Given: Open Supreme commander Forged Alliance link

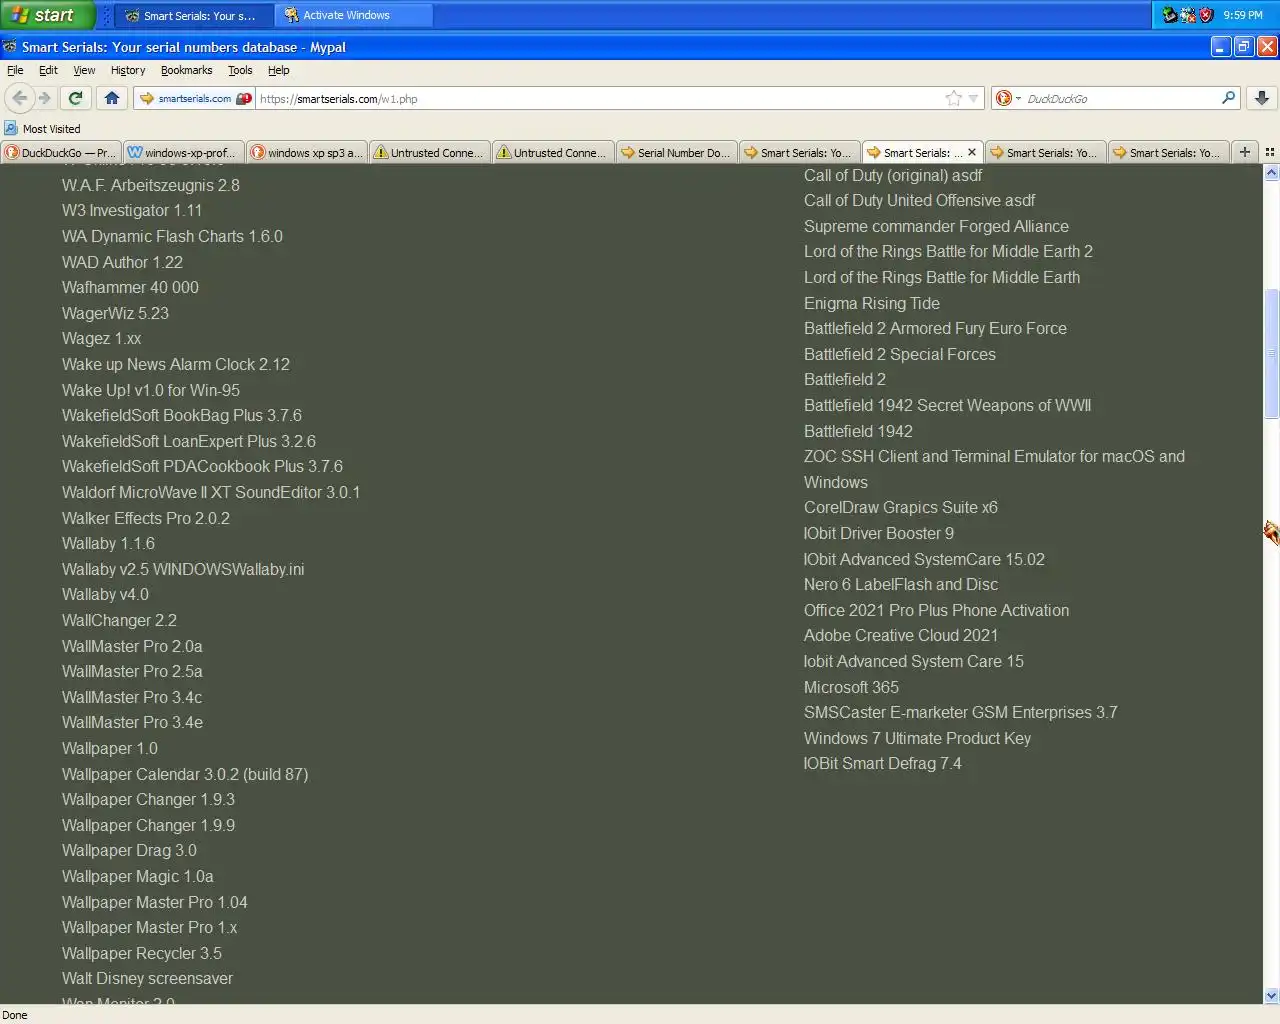Looking at the screenshot, I should point(936,226).
